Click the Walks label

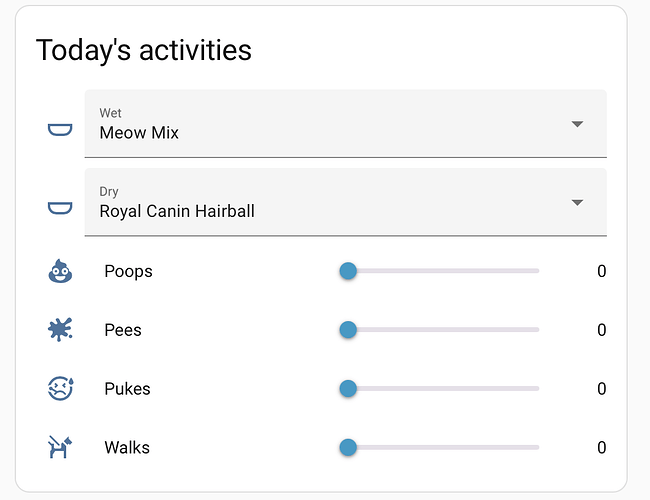tap(127, 448)
